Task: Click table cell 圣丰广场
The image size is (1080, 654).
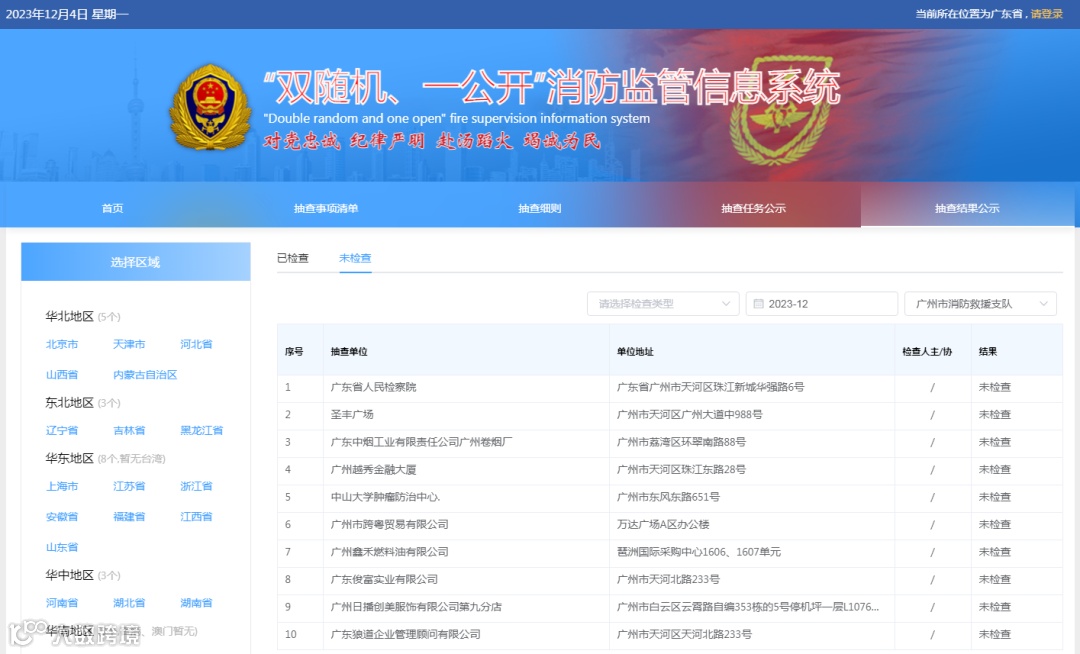Action: click(352, 414)
